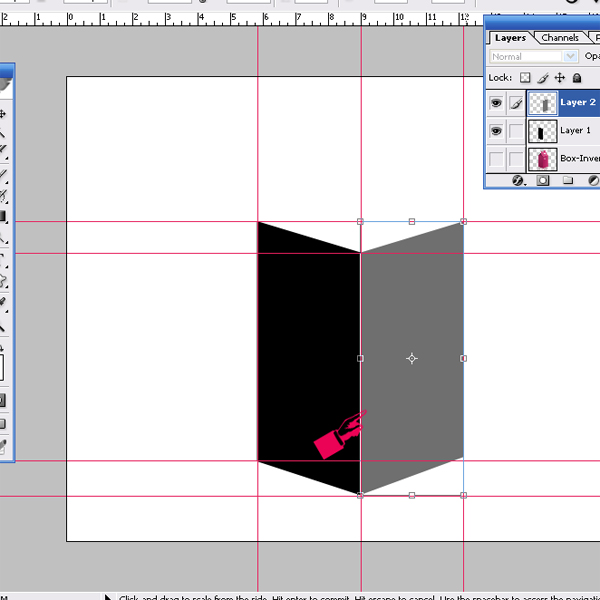Click the transform center reference point
The image size is (600, 600).
coord(412,359)
